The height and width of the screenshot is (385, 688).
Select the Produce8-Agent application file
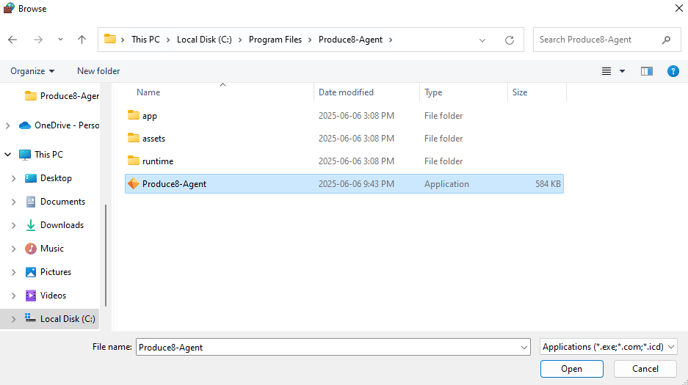tap(344, 184)
